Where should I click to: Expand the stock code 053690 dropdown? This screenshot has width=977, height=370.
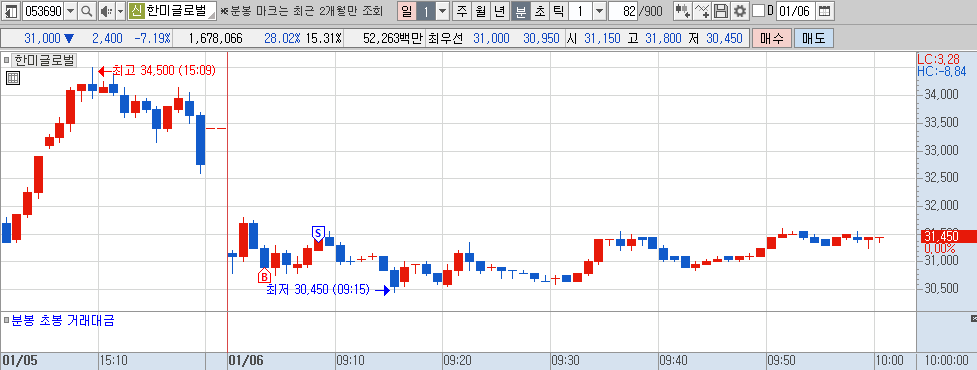(x=70, y=11)
